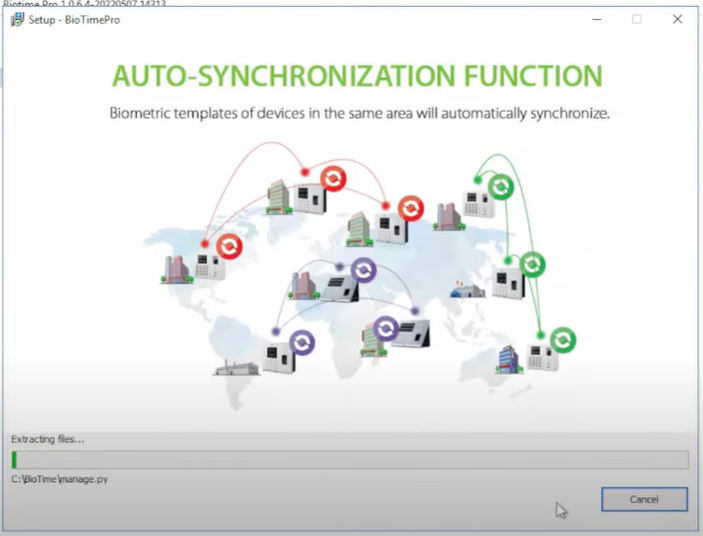Viewport: 703px width, 536px height.
Task: Click the bottom-right green sync icon
Action: click(x=564, y=340)
